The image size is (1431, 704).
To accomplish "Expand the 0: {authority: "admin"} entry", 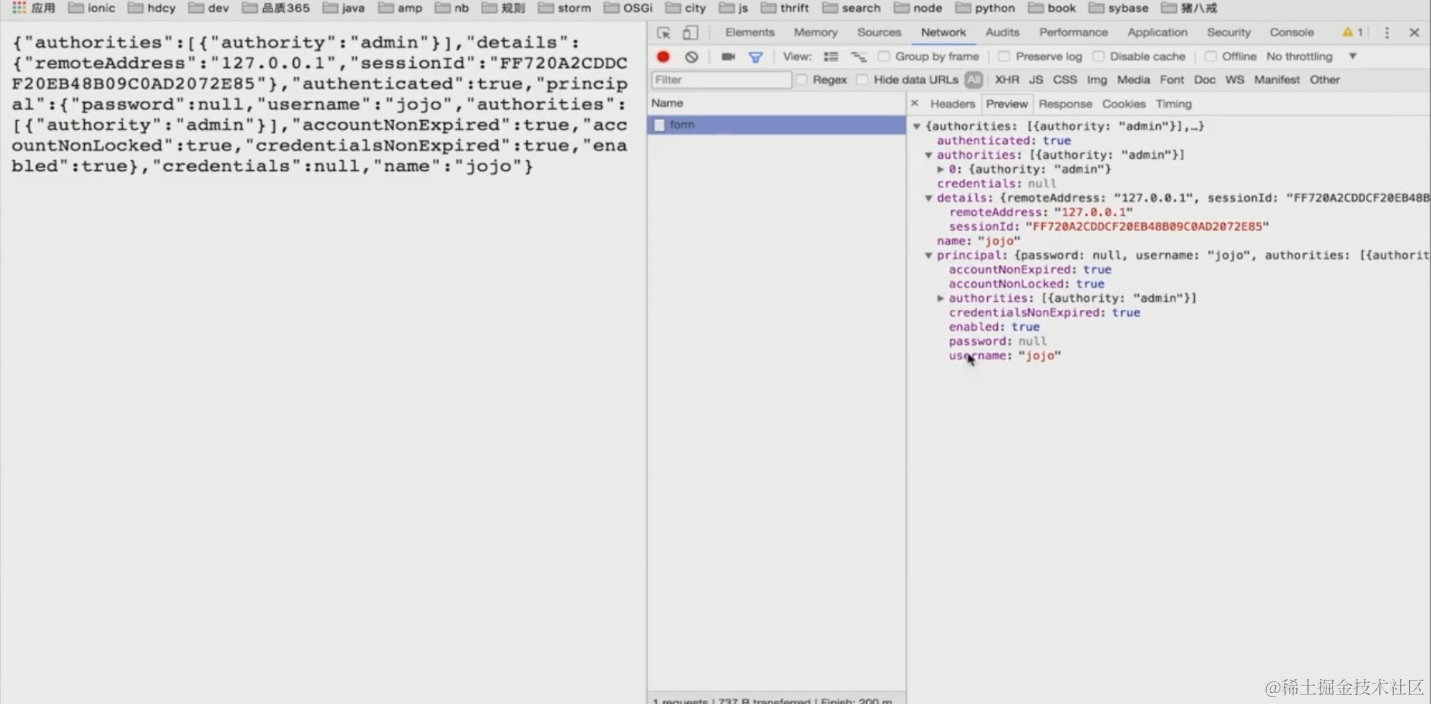I will [941, 169].
